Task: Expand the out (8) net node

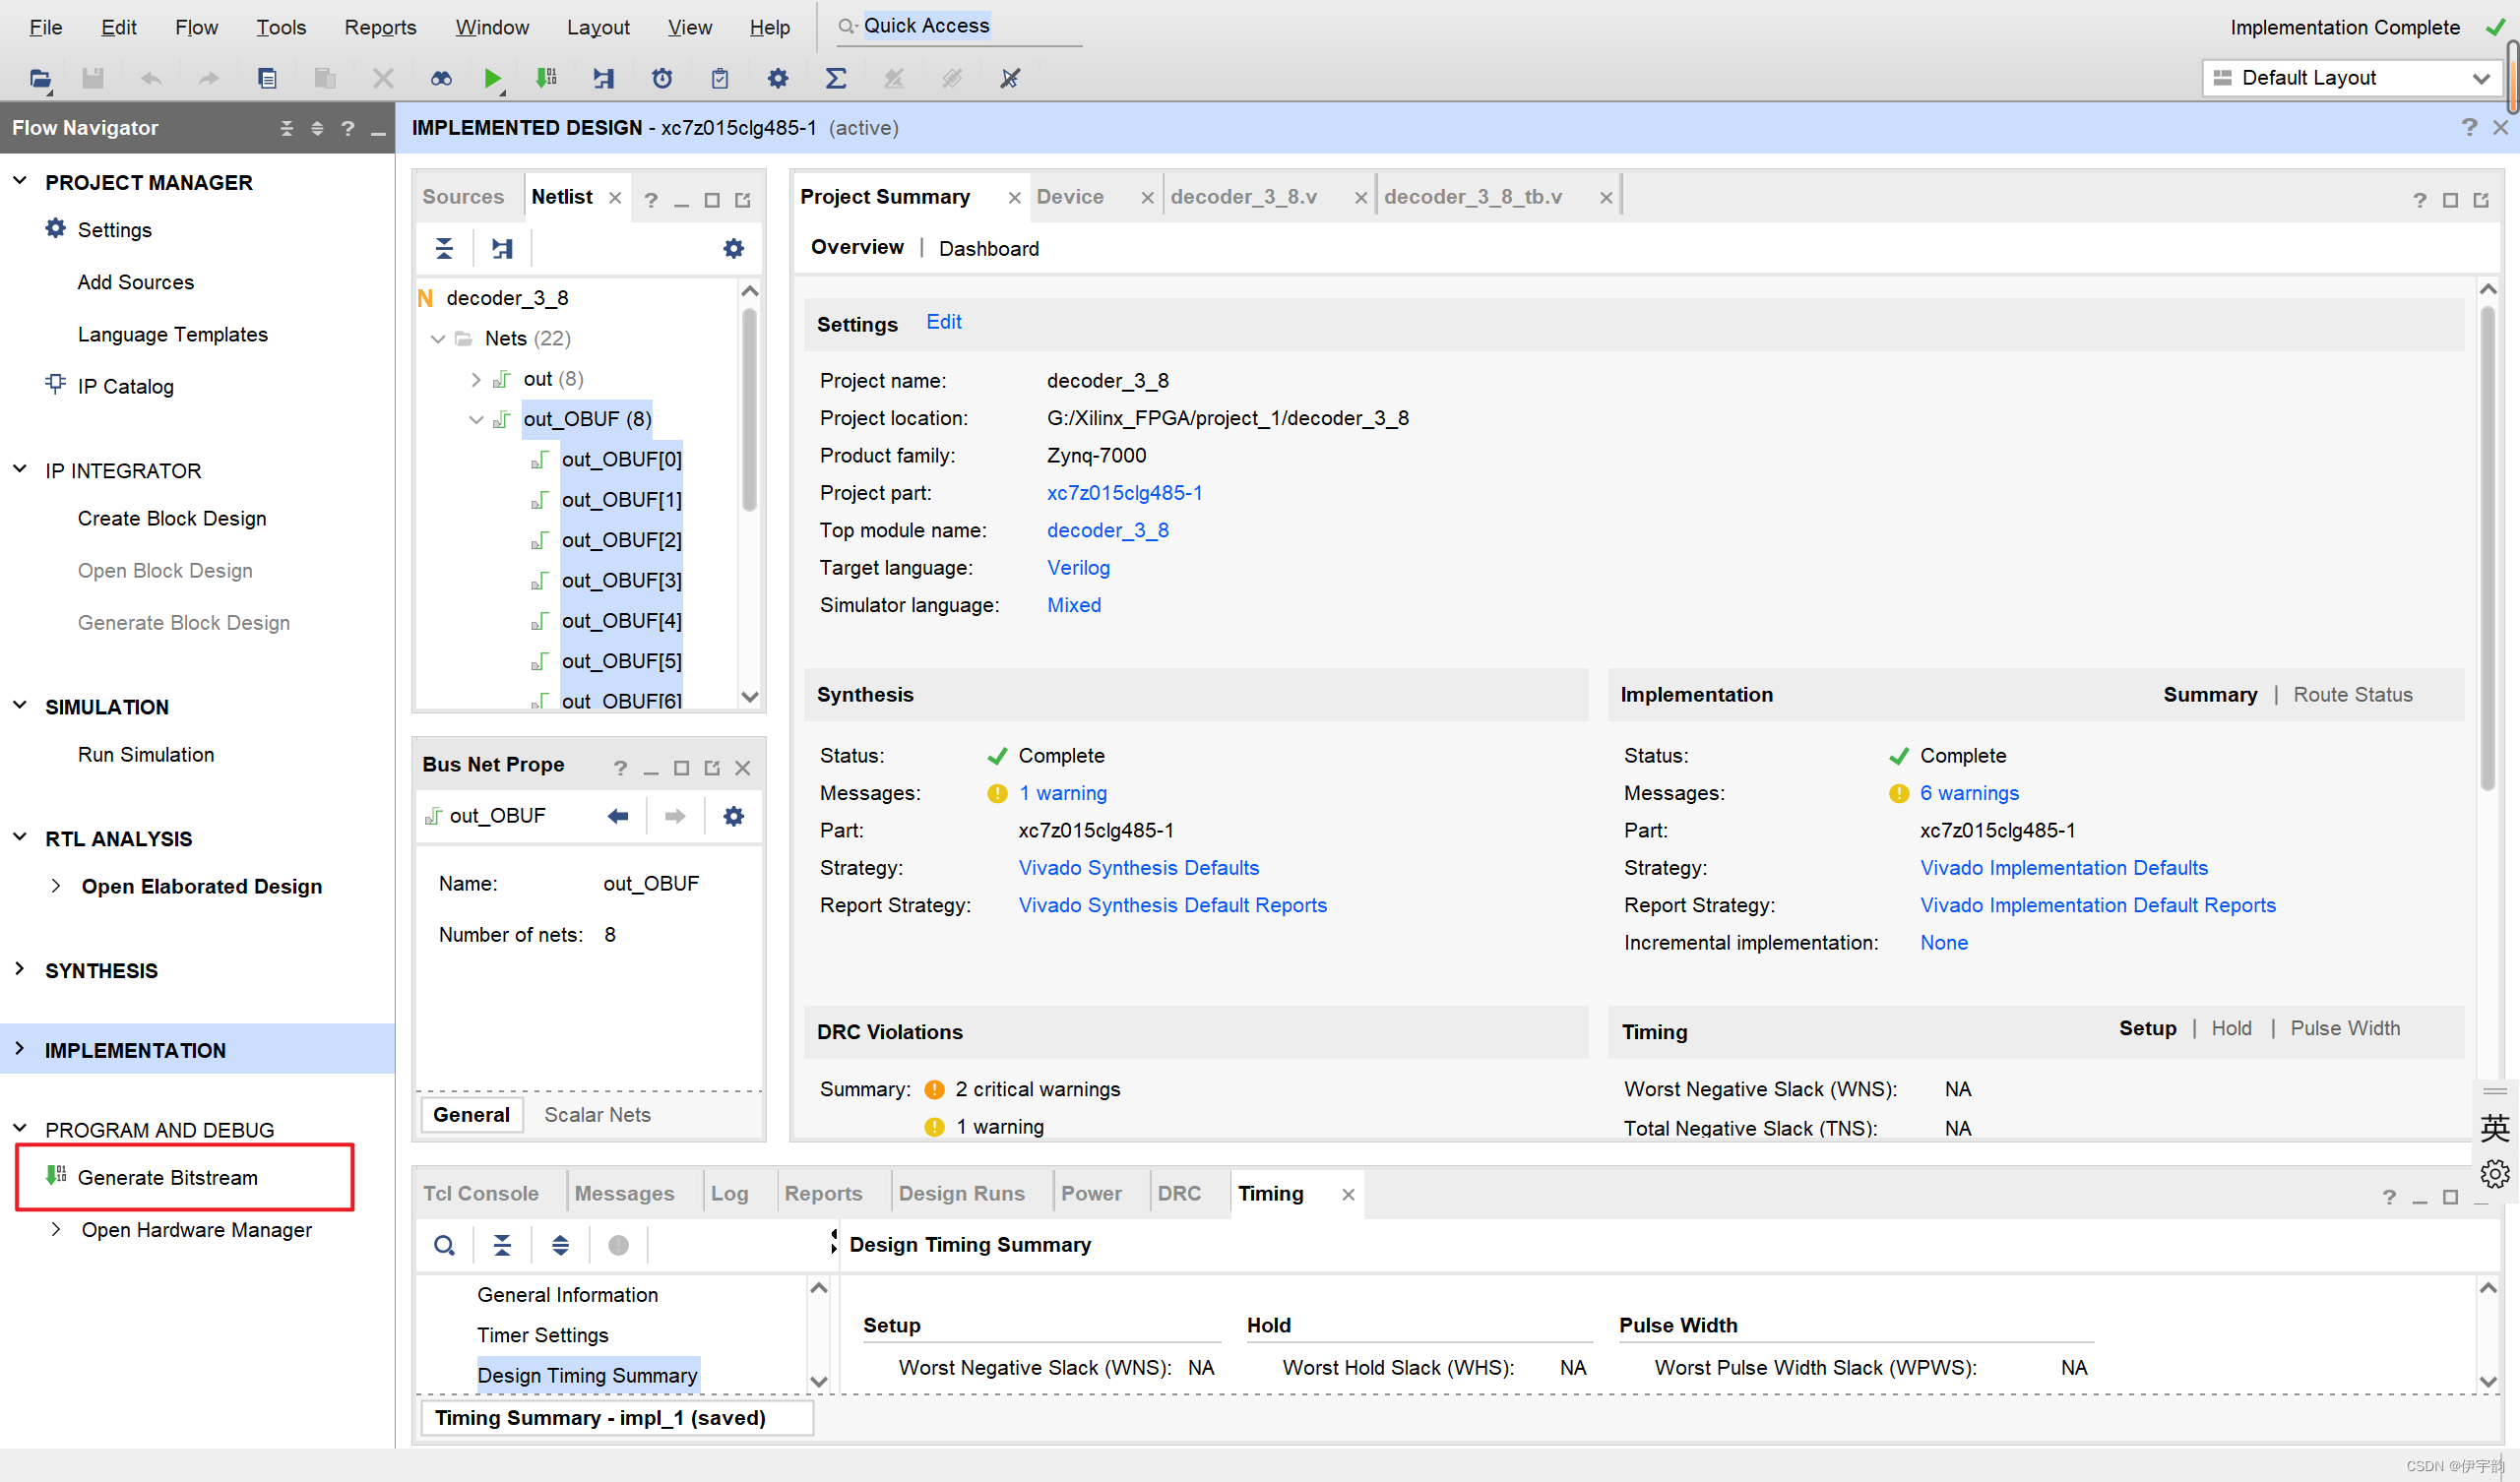Action: pyautogui.click(x=476, y=379)
